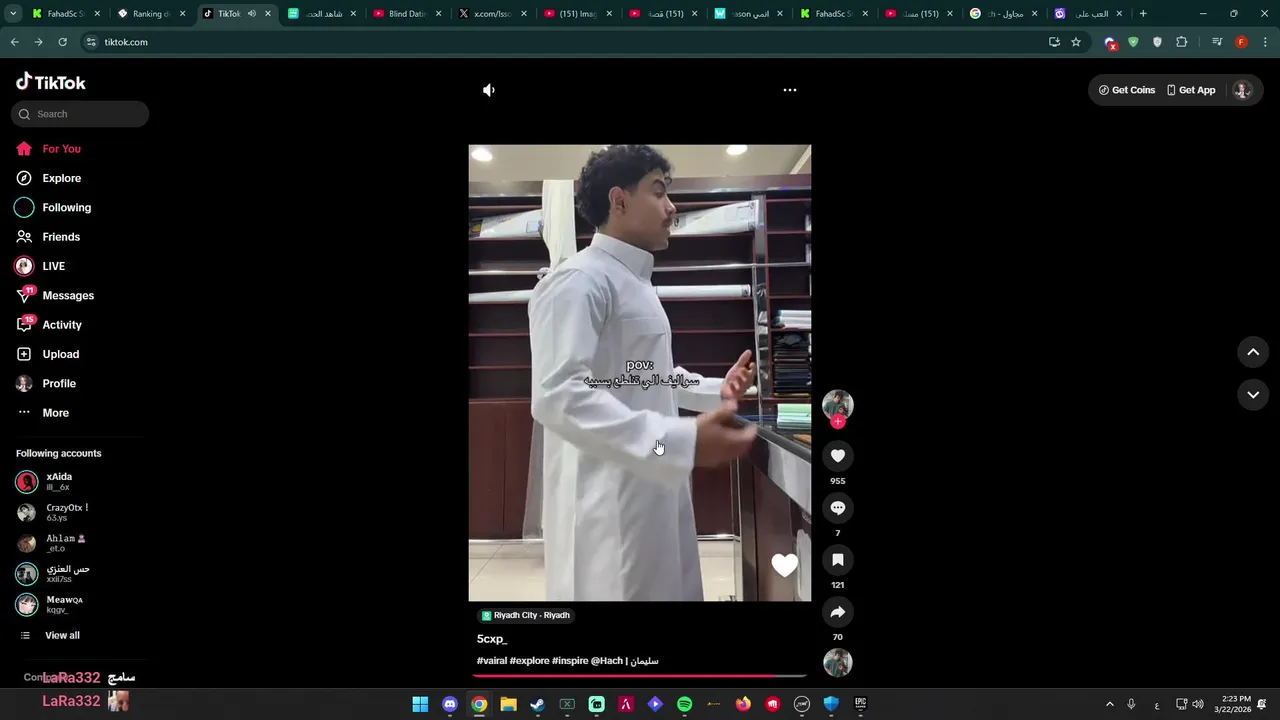The width and height of the screenshot is (1280, 720).
Task: Open File Explorer from the taskbar
Action: click(508, 704)
